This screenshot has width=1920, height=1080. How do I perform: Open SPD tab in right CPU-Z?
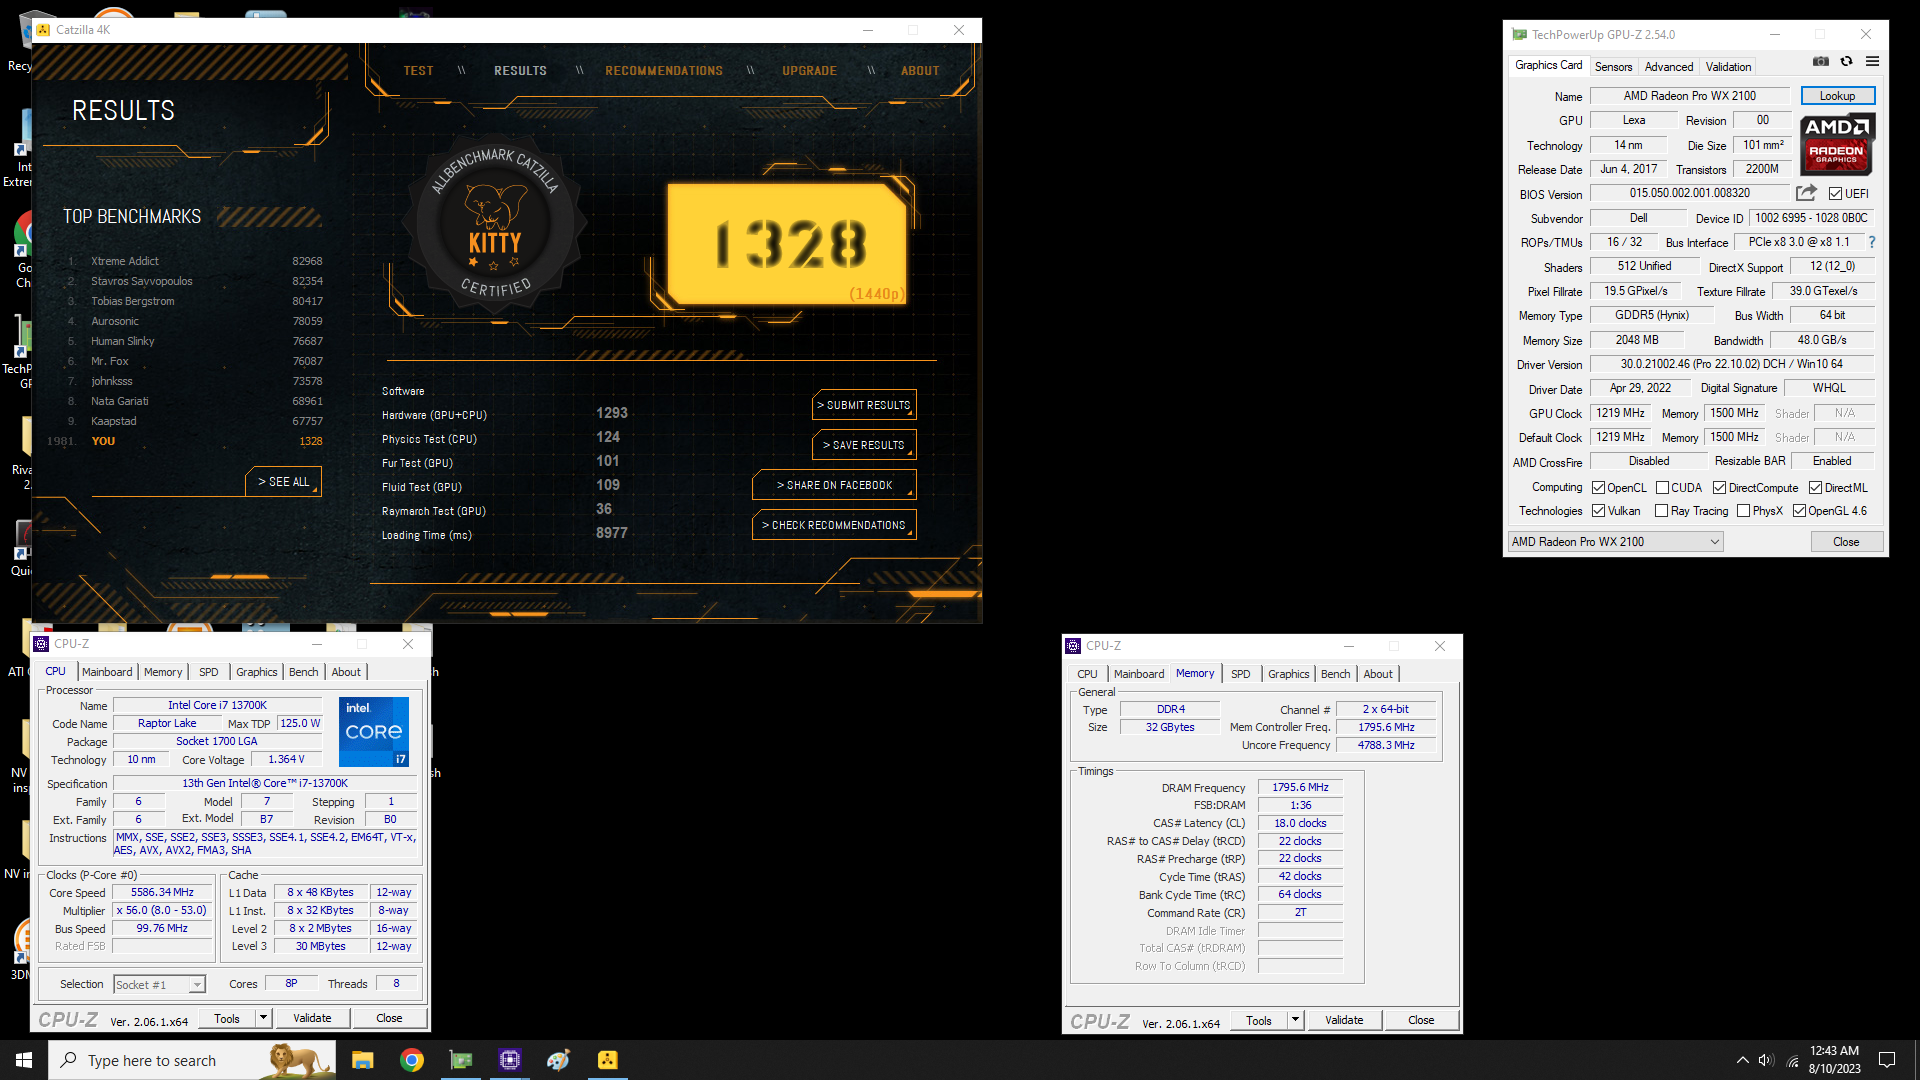[x=1240, y=674]
